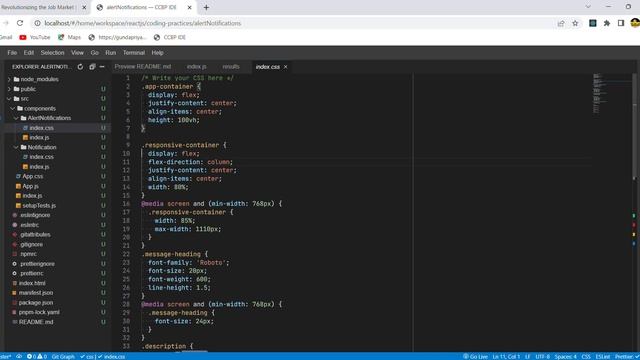
Task: Click the address bar URL
Action: click(x=143, y=23)
